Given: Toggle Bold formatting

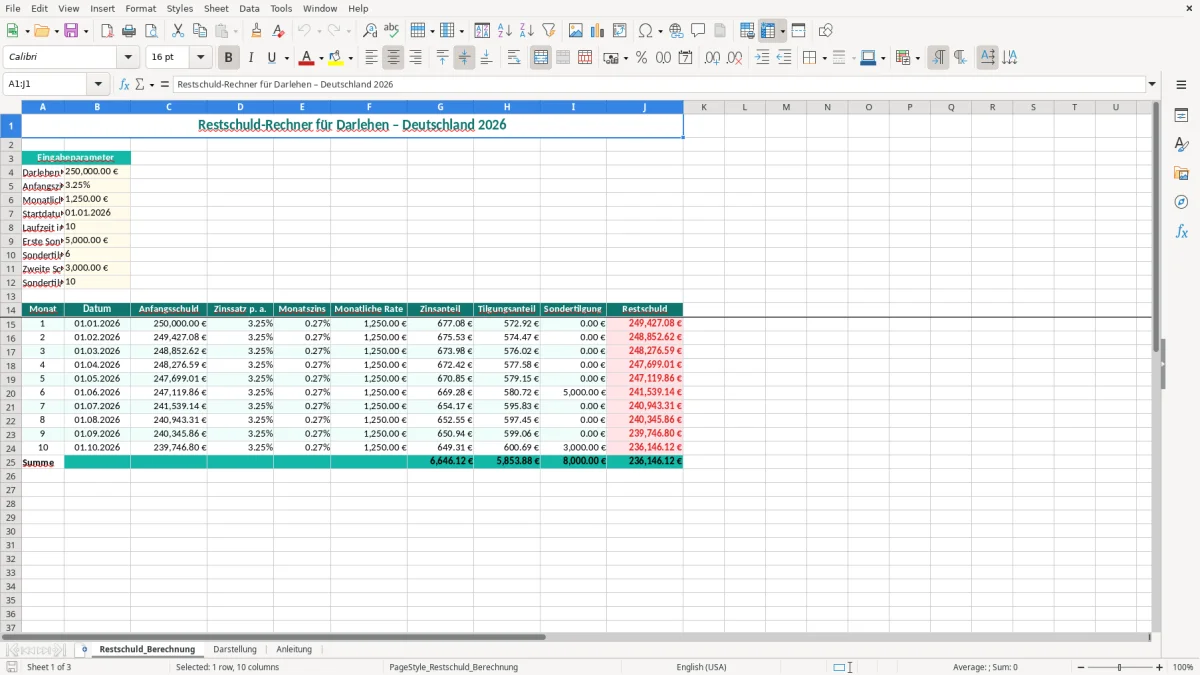Looking at the screenshot, I should coord(229,58).
